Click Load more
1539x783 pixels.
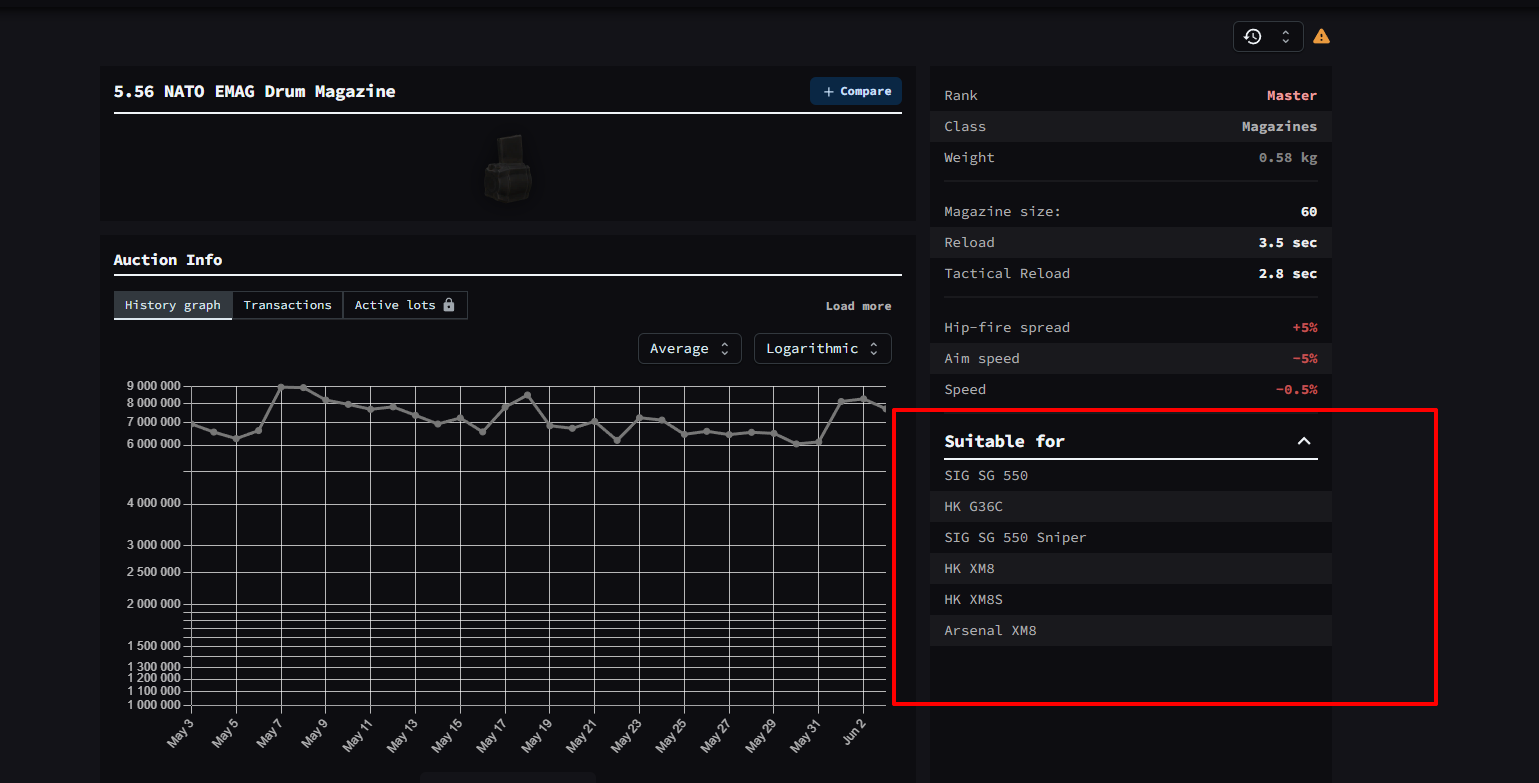click(x=858, y=306)
